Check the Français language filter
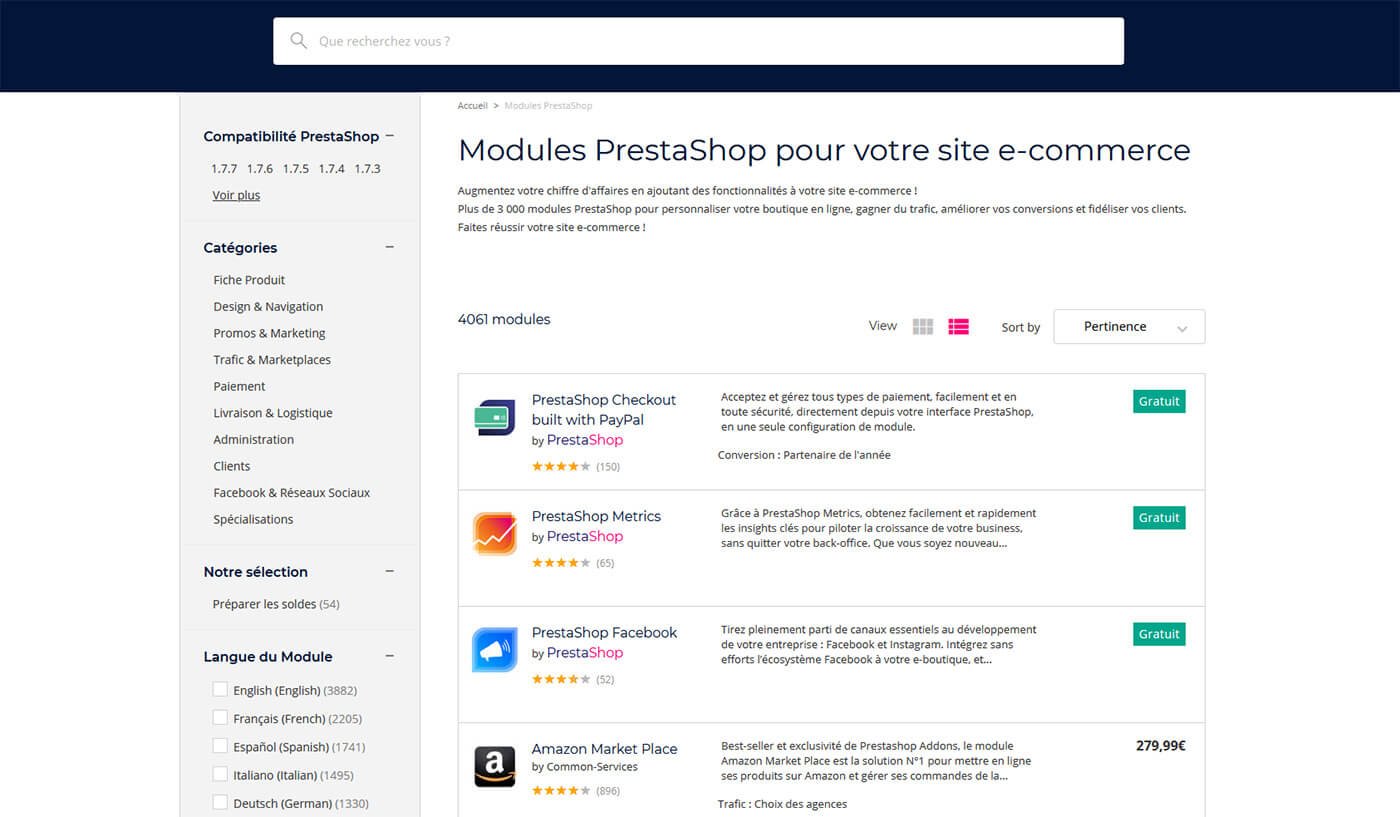Viewport: 1400px width, 817px height. (x=220, y=717)
